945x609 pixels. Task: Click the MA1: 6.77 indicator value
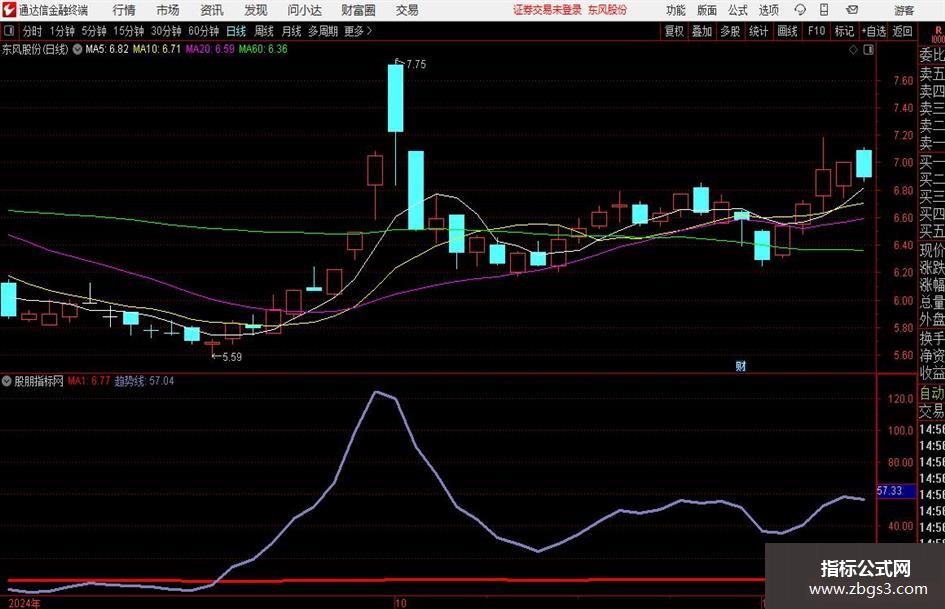click(x=89, y=381)
